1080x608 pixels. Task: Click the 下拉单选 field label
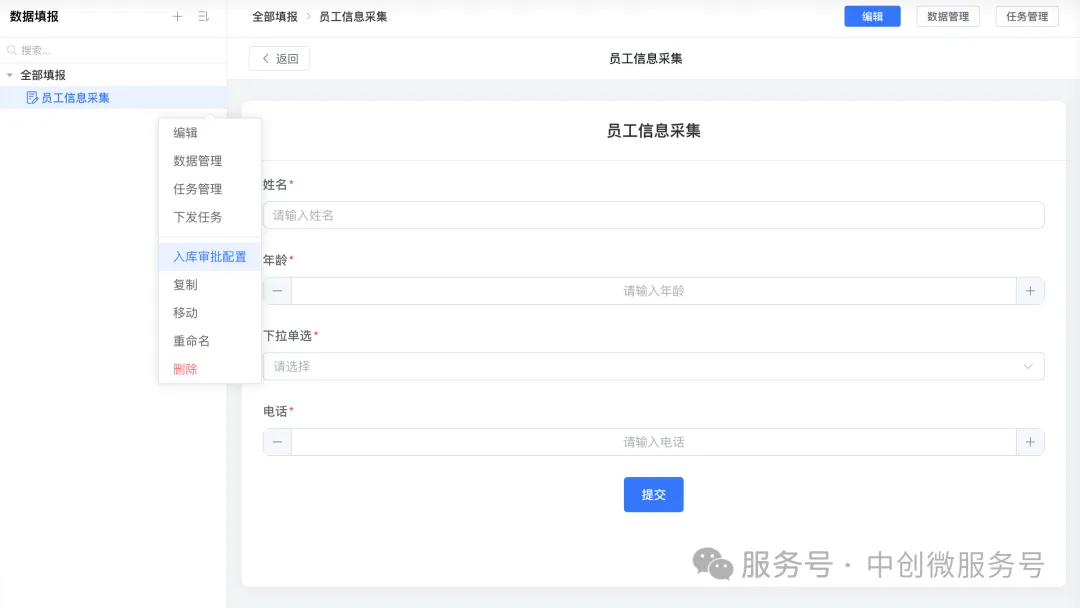click(287, 335)
